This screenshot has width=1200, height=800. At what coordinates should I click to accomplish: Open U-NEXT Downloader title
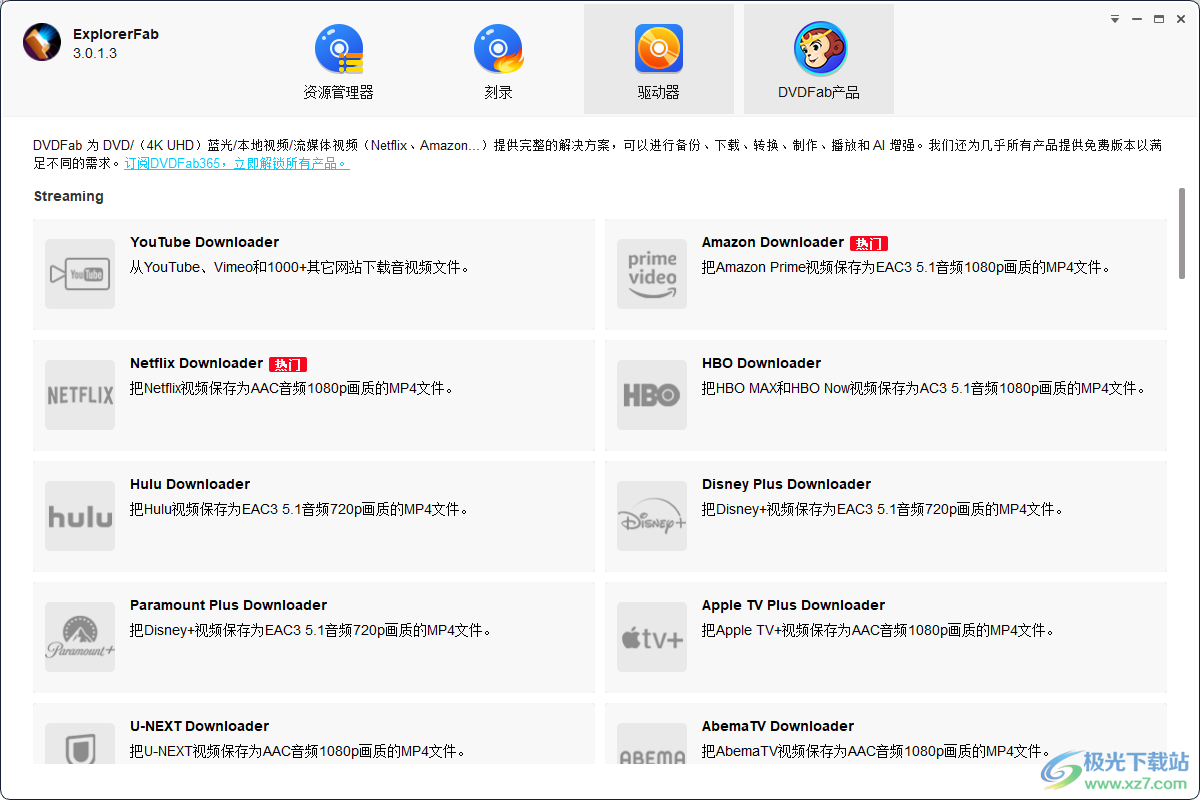(x=199, y=726)
